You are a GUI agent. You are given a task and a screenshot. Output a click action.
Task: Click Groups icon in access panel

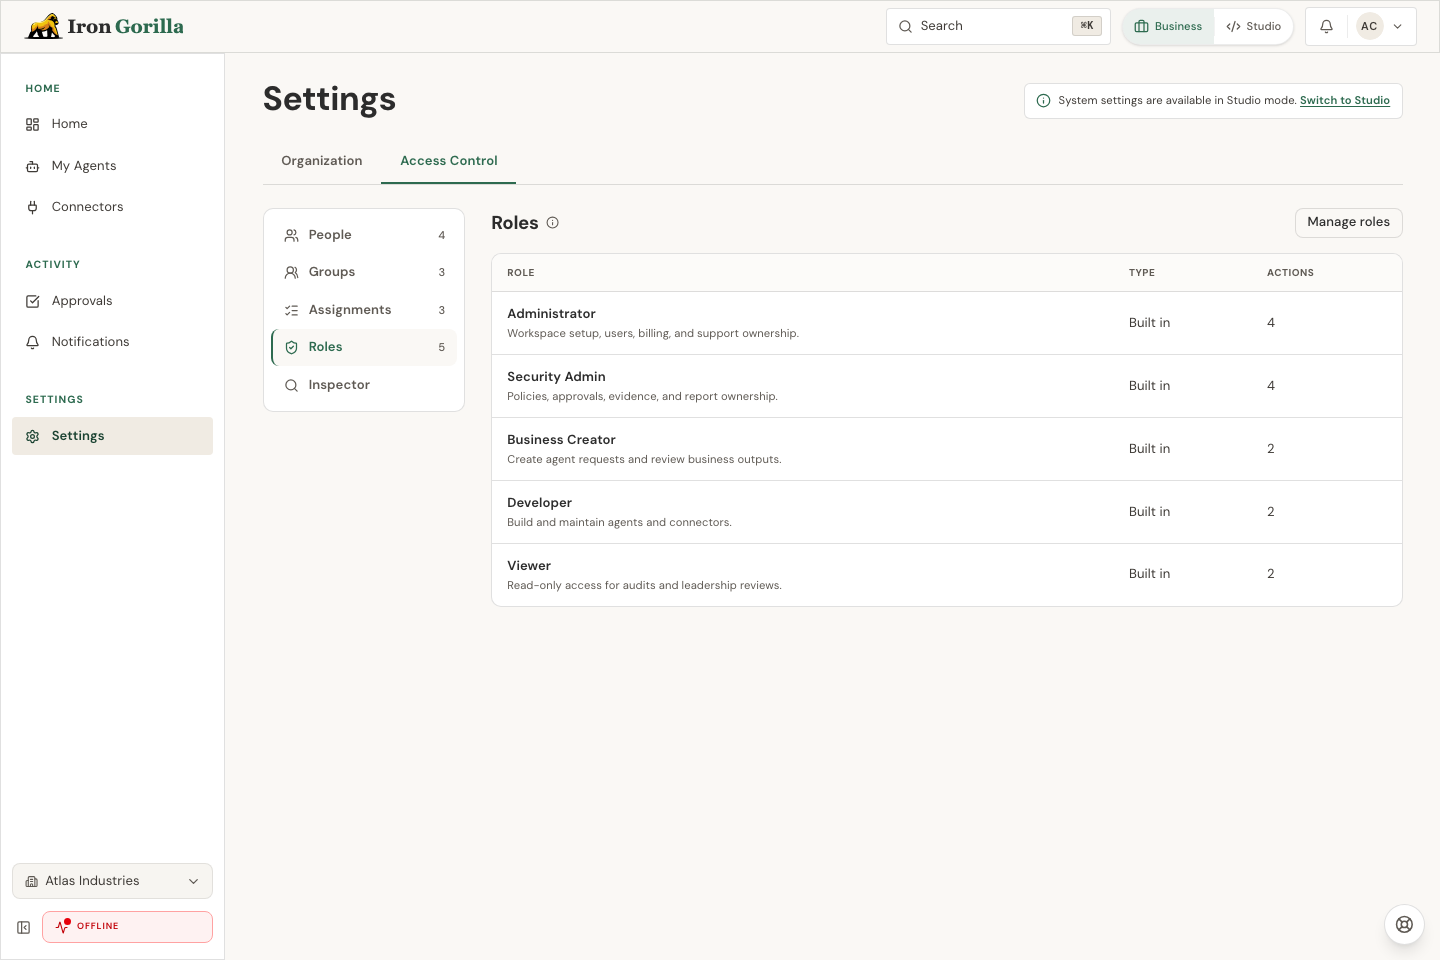click(x=291, y=272)
